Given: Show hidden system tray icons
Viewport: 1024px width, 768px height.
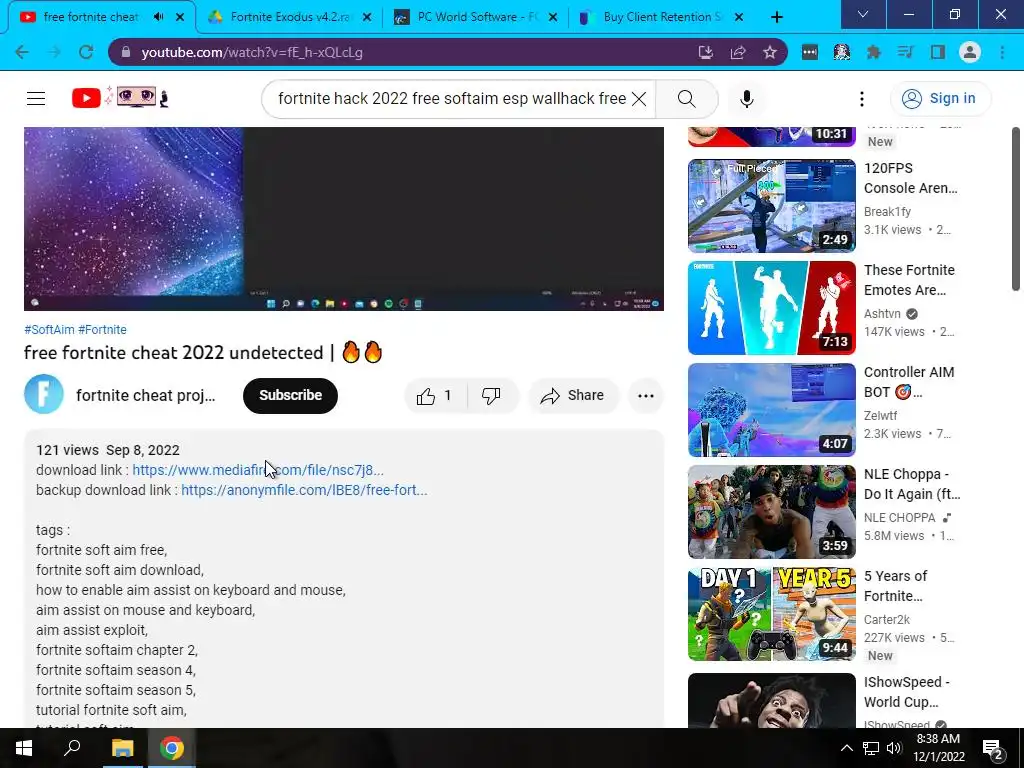Looking at the screenshot, I should pos(846,748).
